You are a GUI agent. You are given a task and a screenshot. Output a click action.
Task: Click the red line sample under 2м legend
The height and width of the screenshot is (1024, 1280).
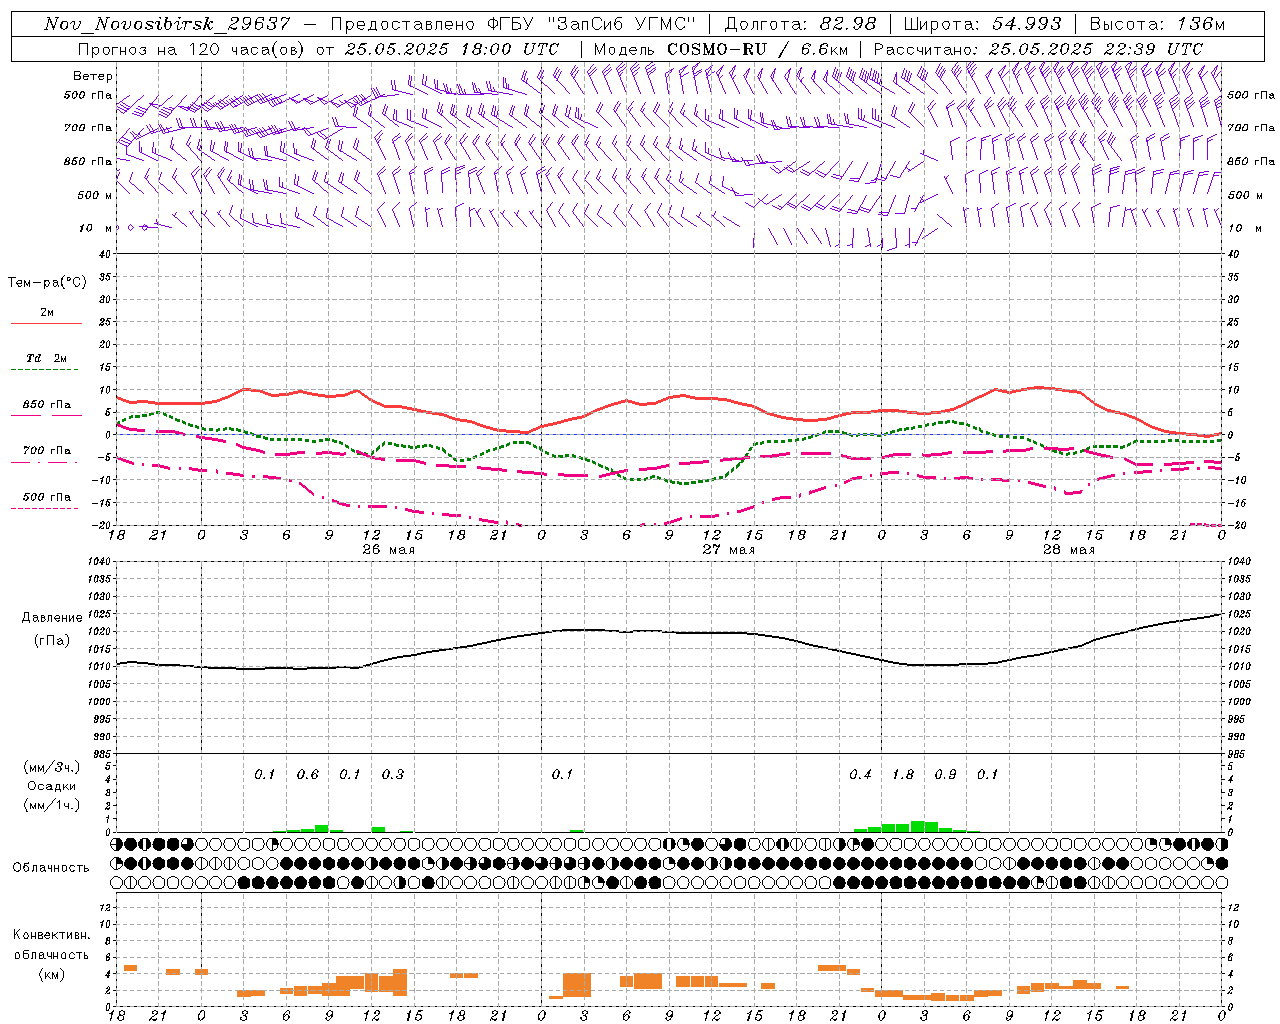46,324
